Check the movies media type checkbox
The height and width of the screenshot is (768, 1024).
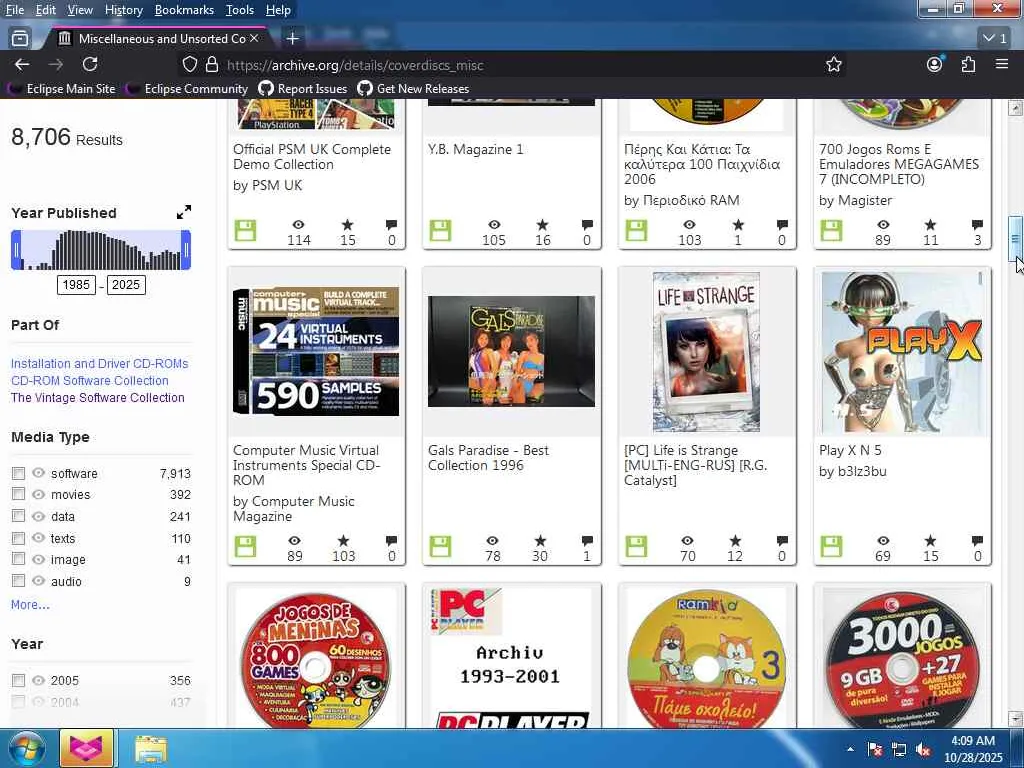[18, 494]
